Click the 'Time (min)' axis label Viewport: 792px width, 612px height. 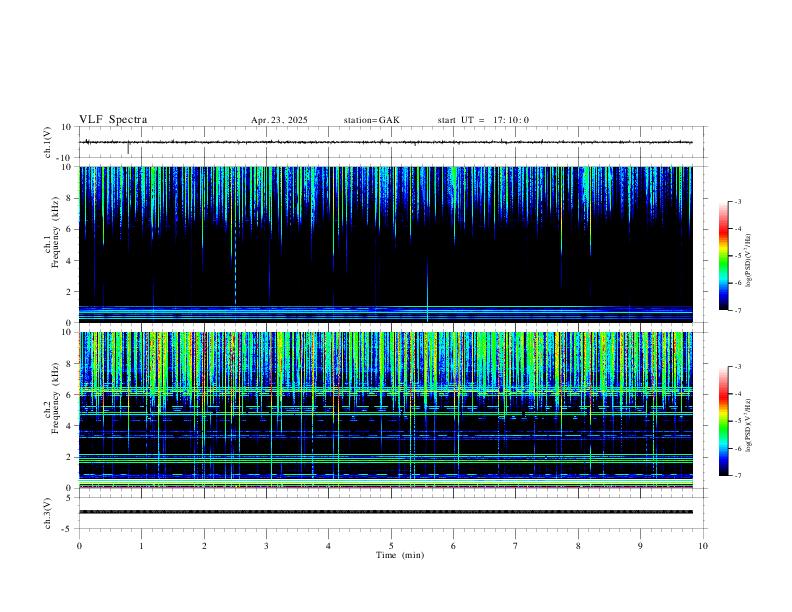point(400,555)
